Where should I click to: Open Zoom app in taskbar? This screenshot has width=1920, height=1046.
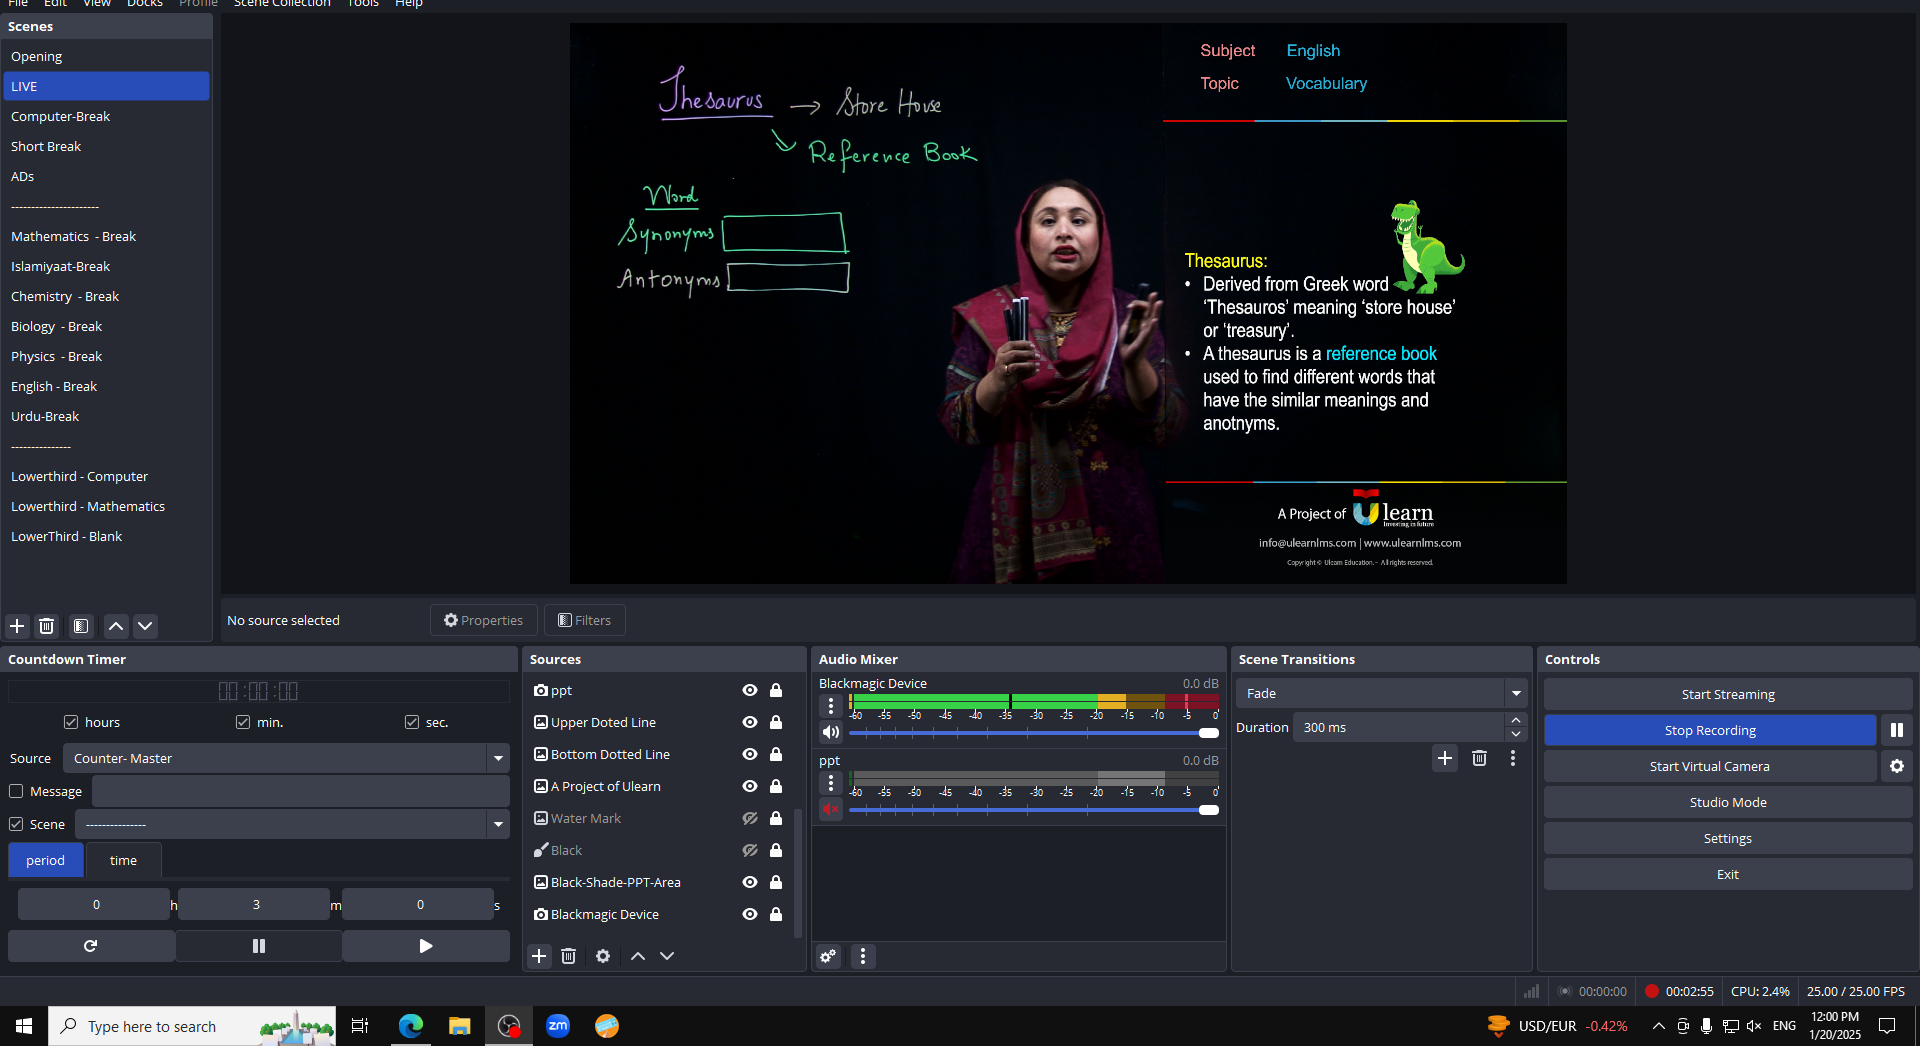(558, 1026)
